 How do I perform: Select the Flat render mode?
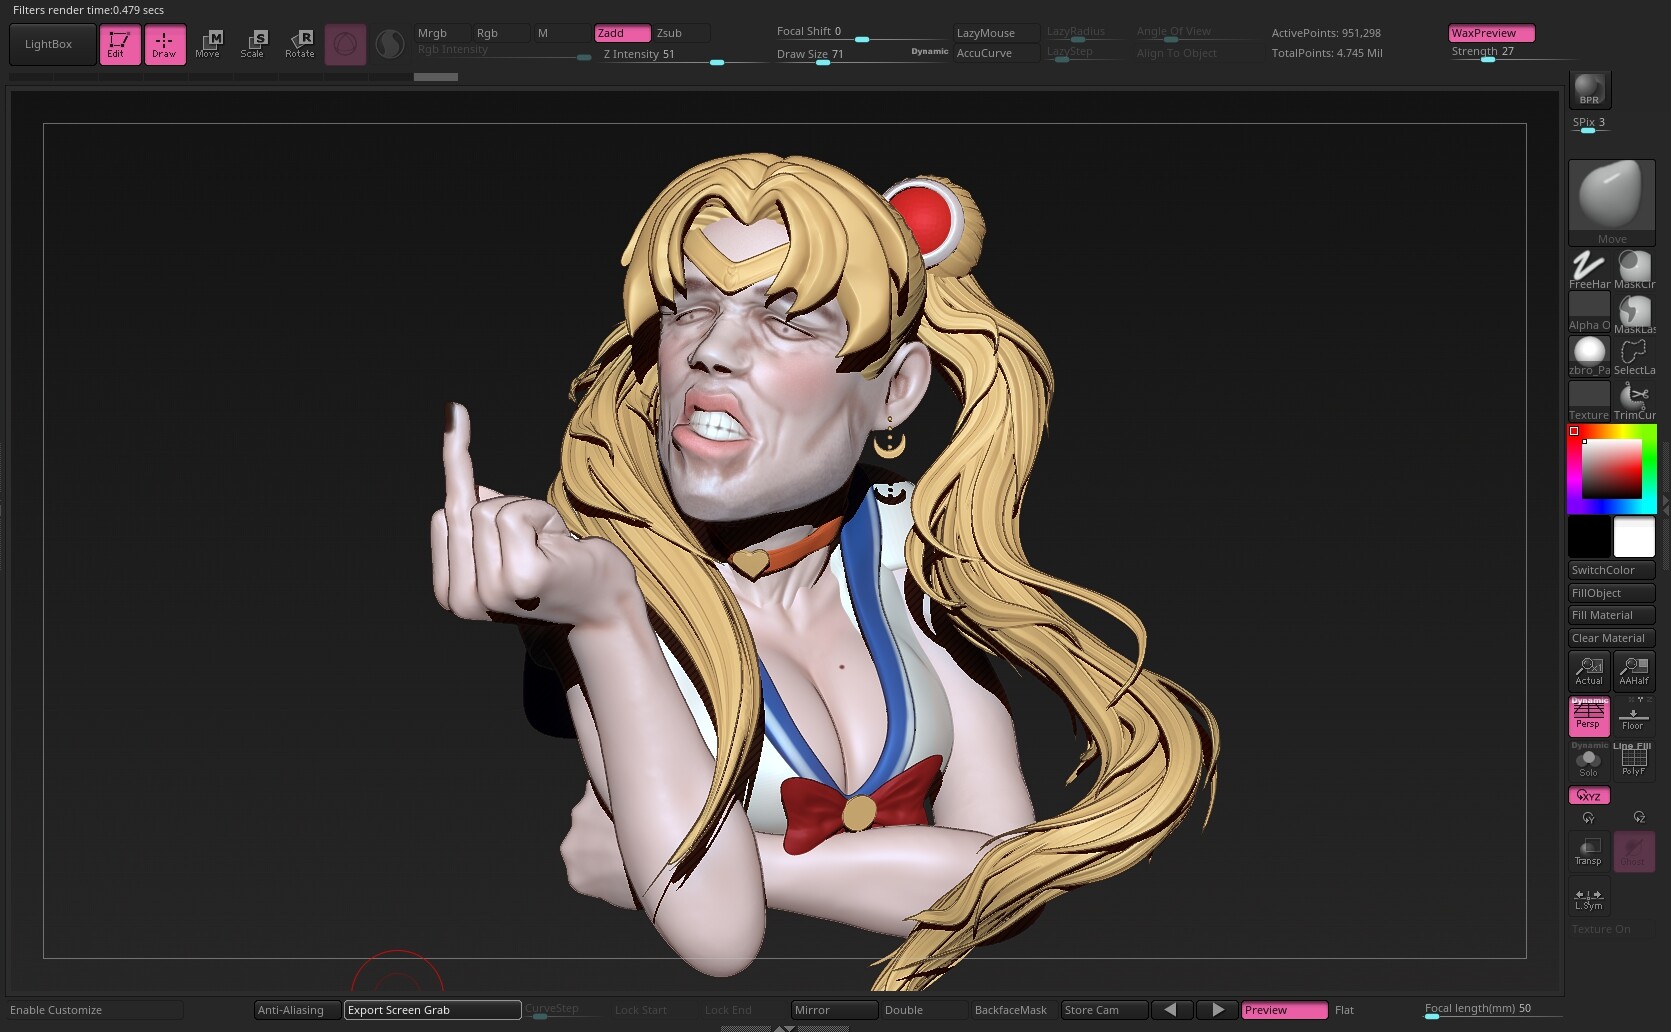pyautogui.click(x=1374, y=1010)
